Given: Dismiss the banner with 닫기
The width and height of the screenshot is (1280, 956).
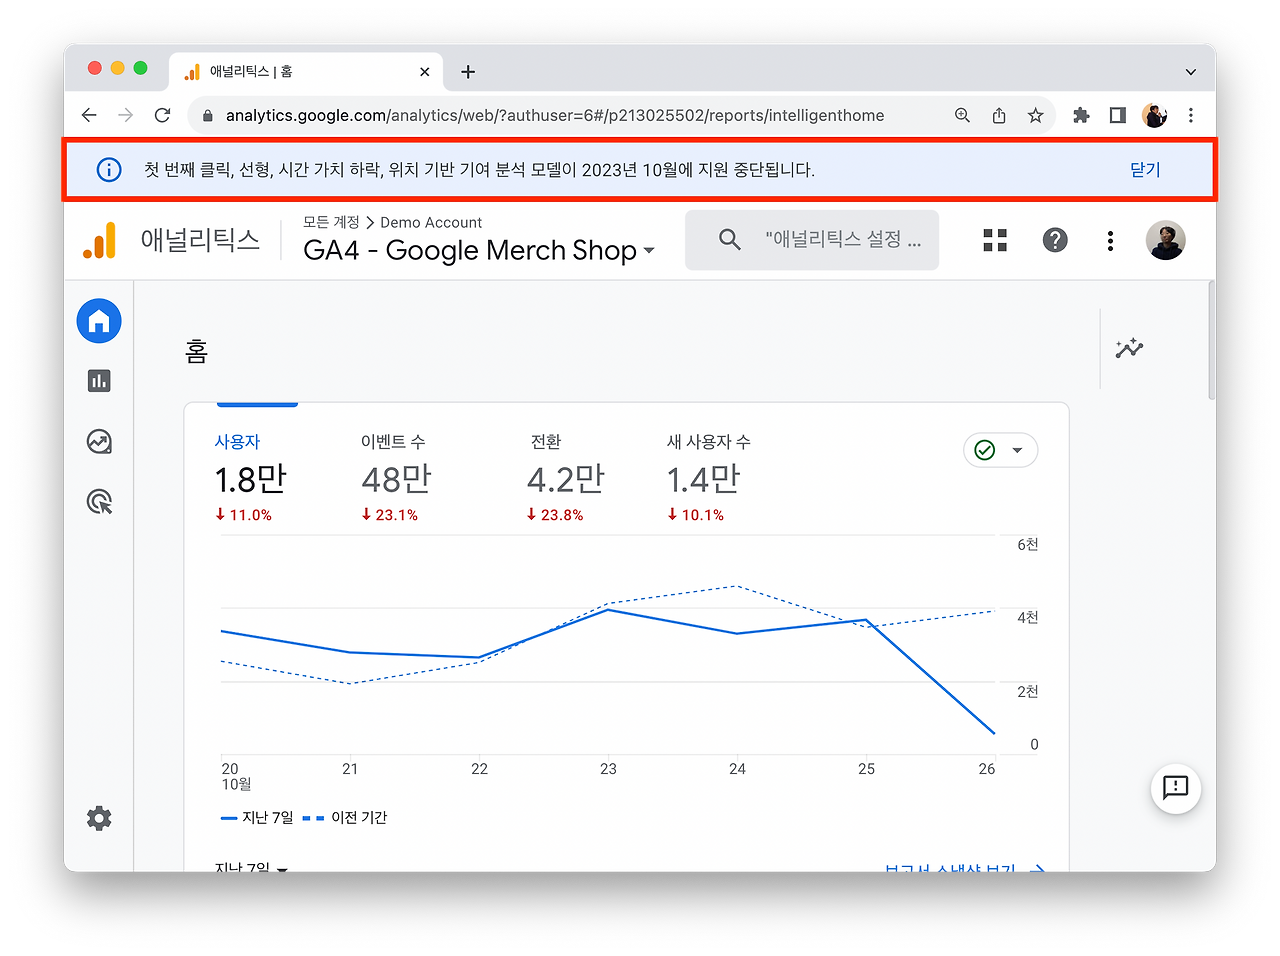Looking at the screenshot, I should pyautogui.click(x=1145, y=170).
